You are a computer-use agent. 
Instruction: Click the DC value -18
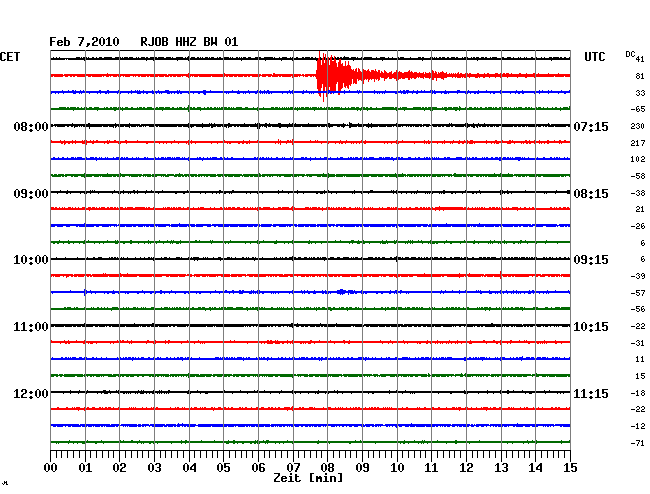click(x=638, y=393)
